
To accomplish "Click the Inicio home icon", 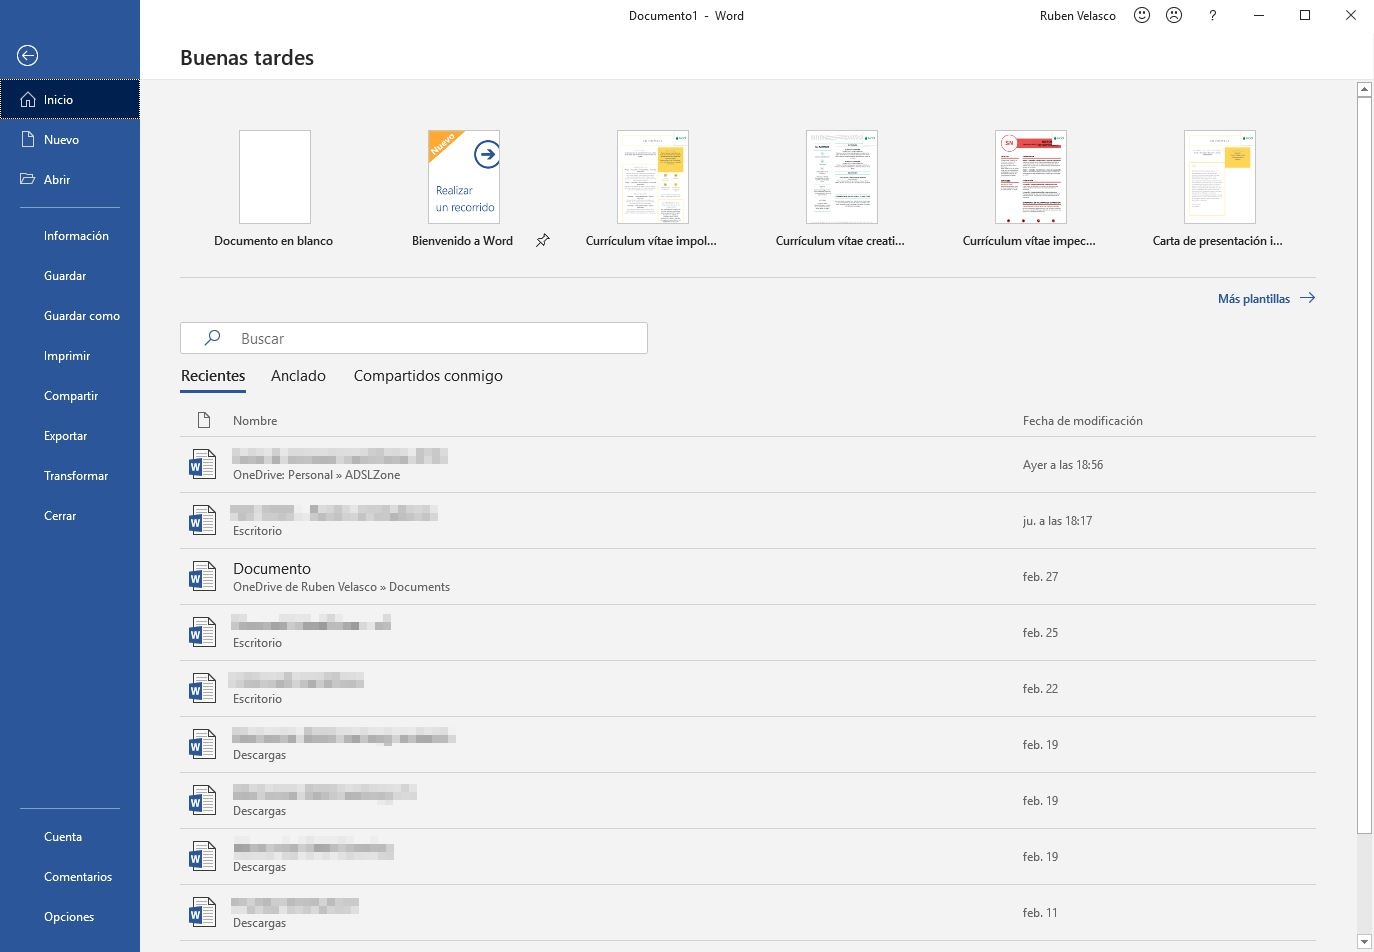I will [28, 100].
